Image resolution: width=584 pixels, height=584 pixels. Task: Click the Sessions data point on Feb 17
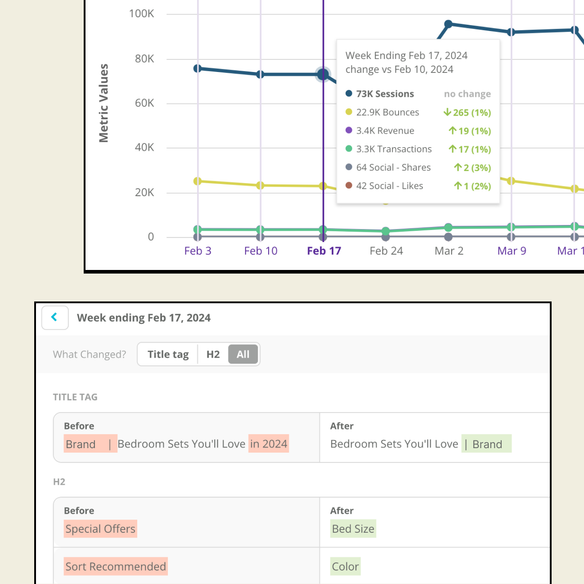323,74
